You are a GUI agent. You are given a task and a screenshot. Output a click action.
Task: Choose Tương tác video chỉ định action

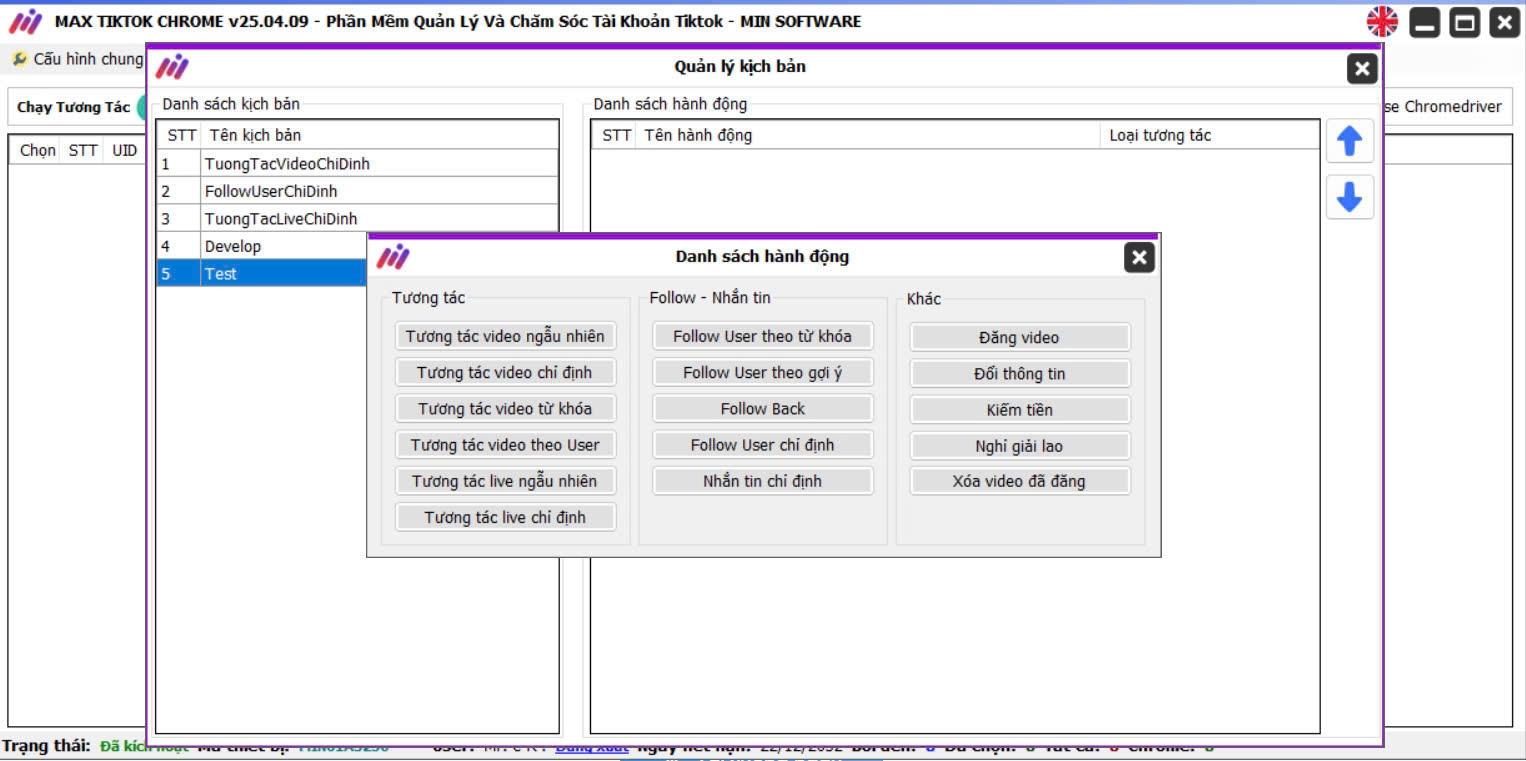505,373
